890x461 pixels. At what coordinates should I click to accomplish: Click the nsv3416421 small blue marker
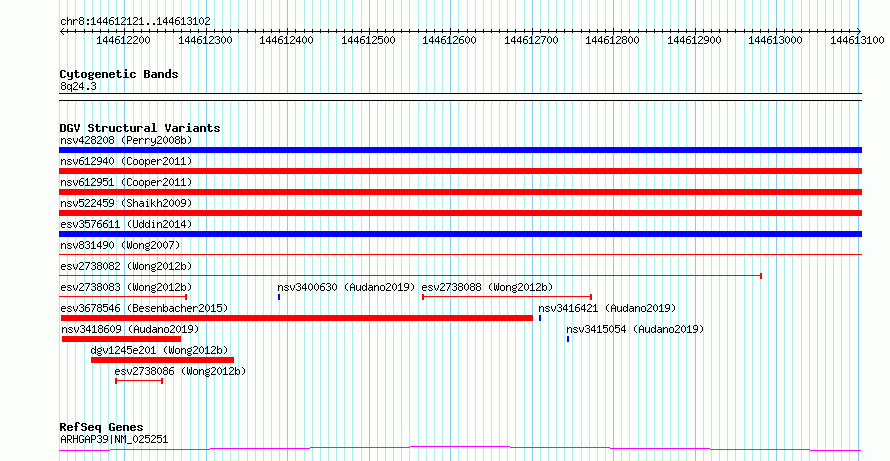[x=540, y=318]
